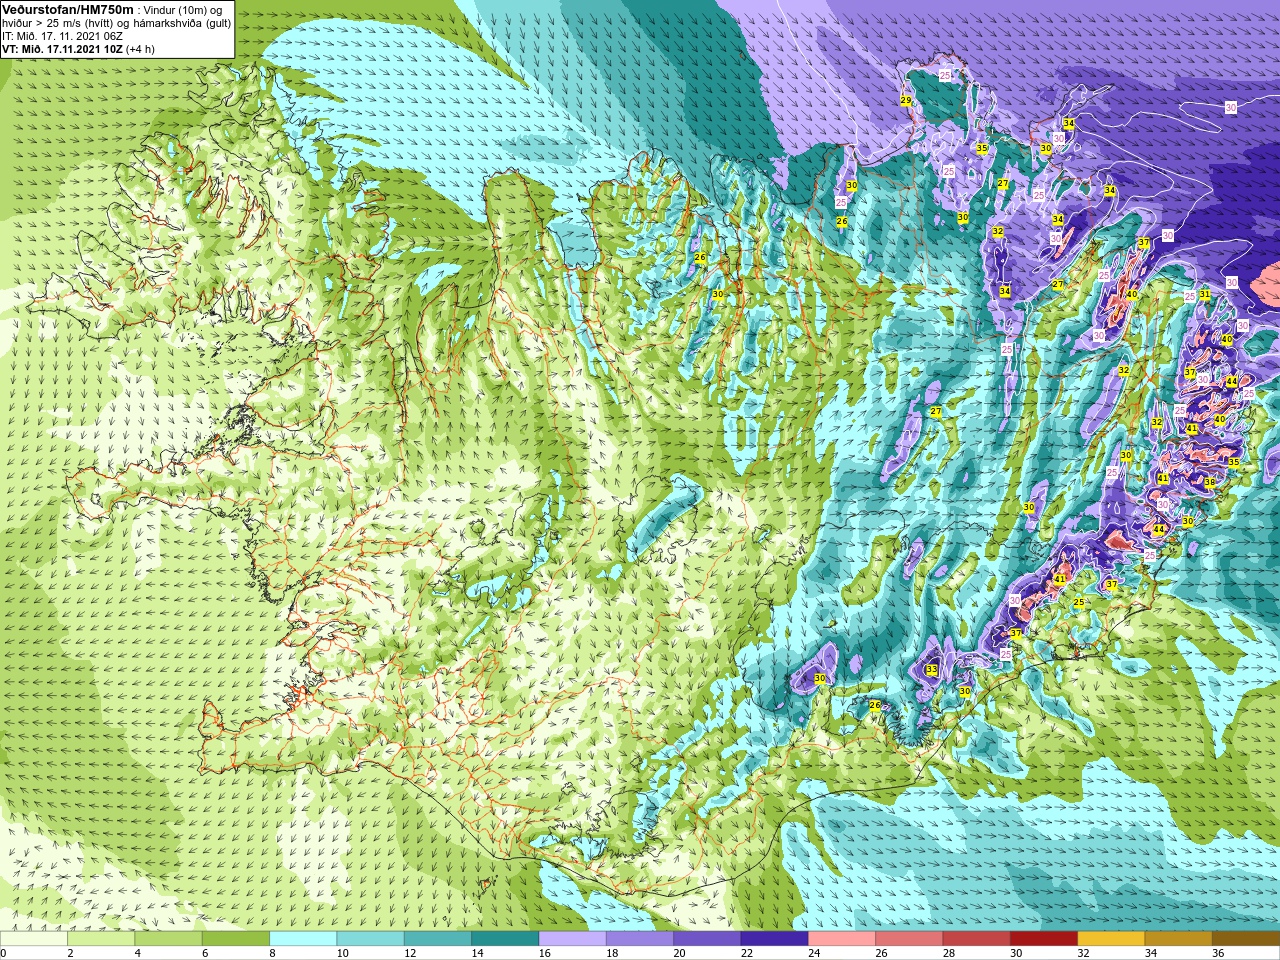
Task: Click the 2–4 m/s light green legend swatch
Action: (x=101, y=939)
